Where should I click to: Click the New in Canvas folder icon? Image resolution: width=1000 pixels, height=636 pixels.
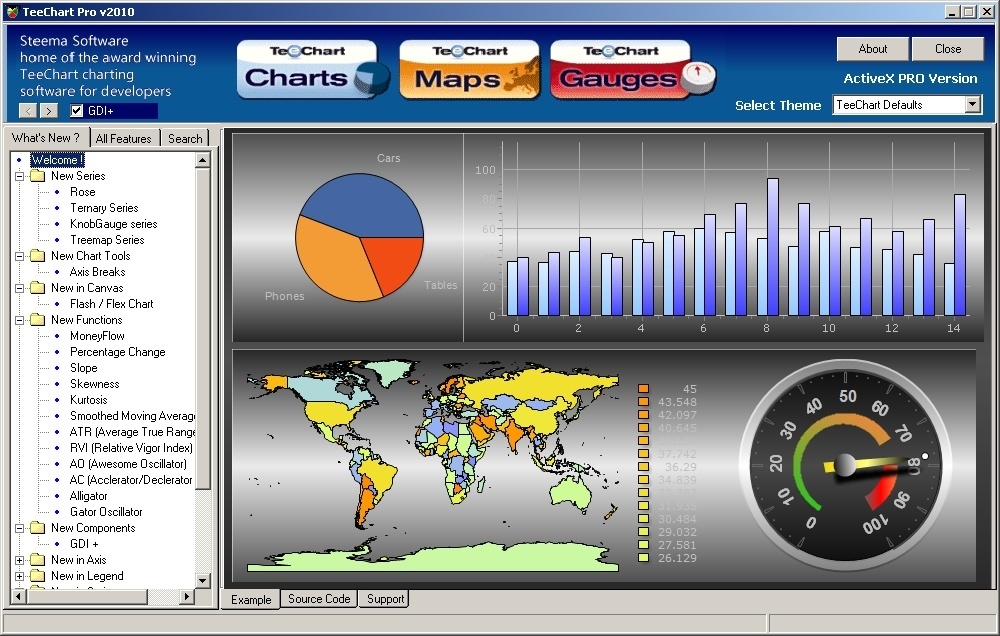point(38,288)
